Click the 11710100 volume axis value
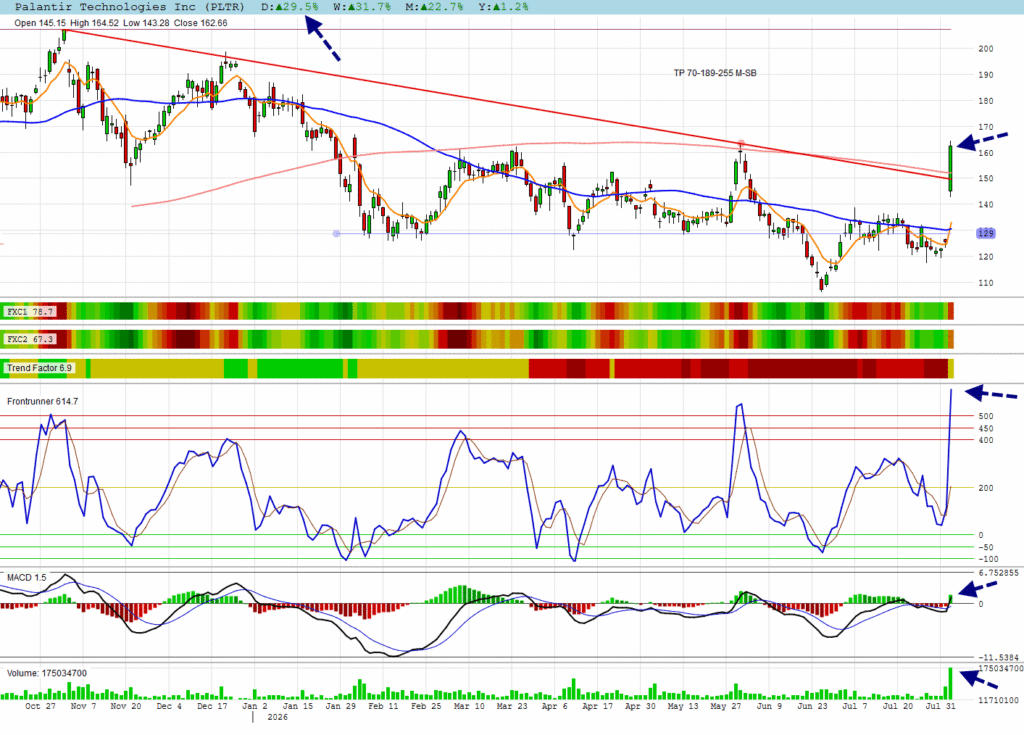The height and width of the screenshot is (735, 1024). pyautogui.click(x=998, y=700)
